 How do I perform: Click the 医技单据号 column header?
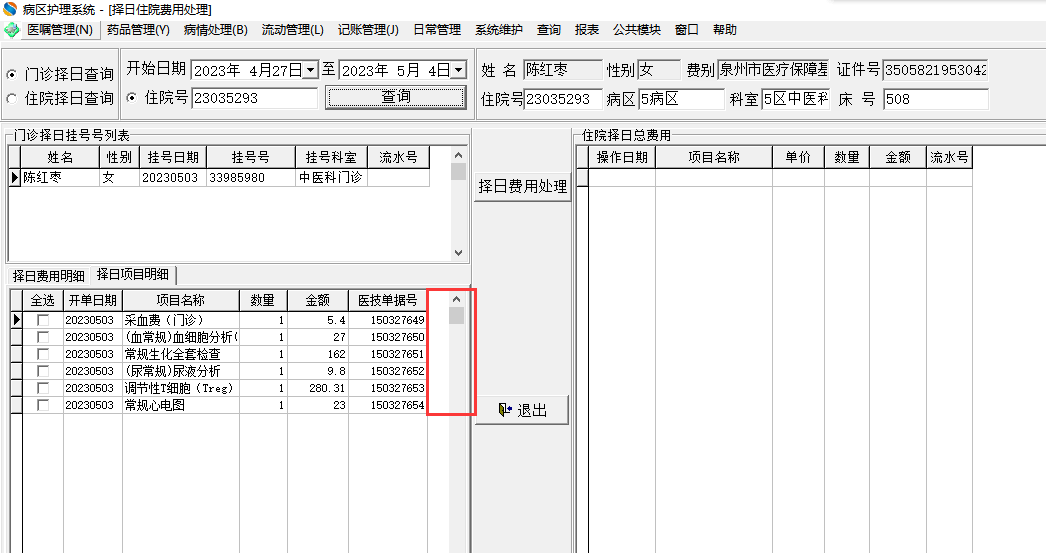[388, 300]
